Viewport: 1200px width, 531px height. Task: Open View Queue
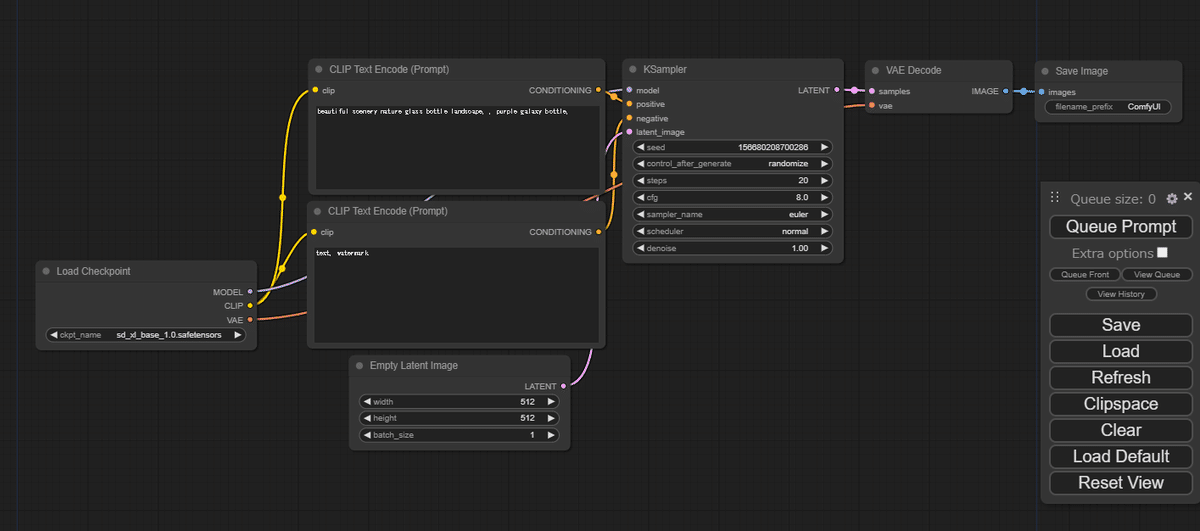(1157, 274)
